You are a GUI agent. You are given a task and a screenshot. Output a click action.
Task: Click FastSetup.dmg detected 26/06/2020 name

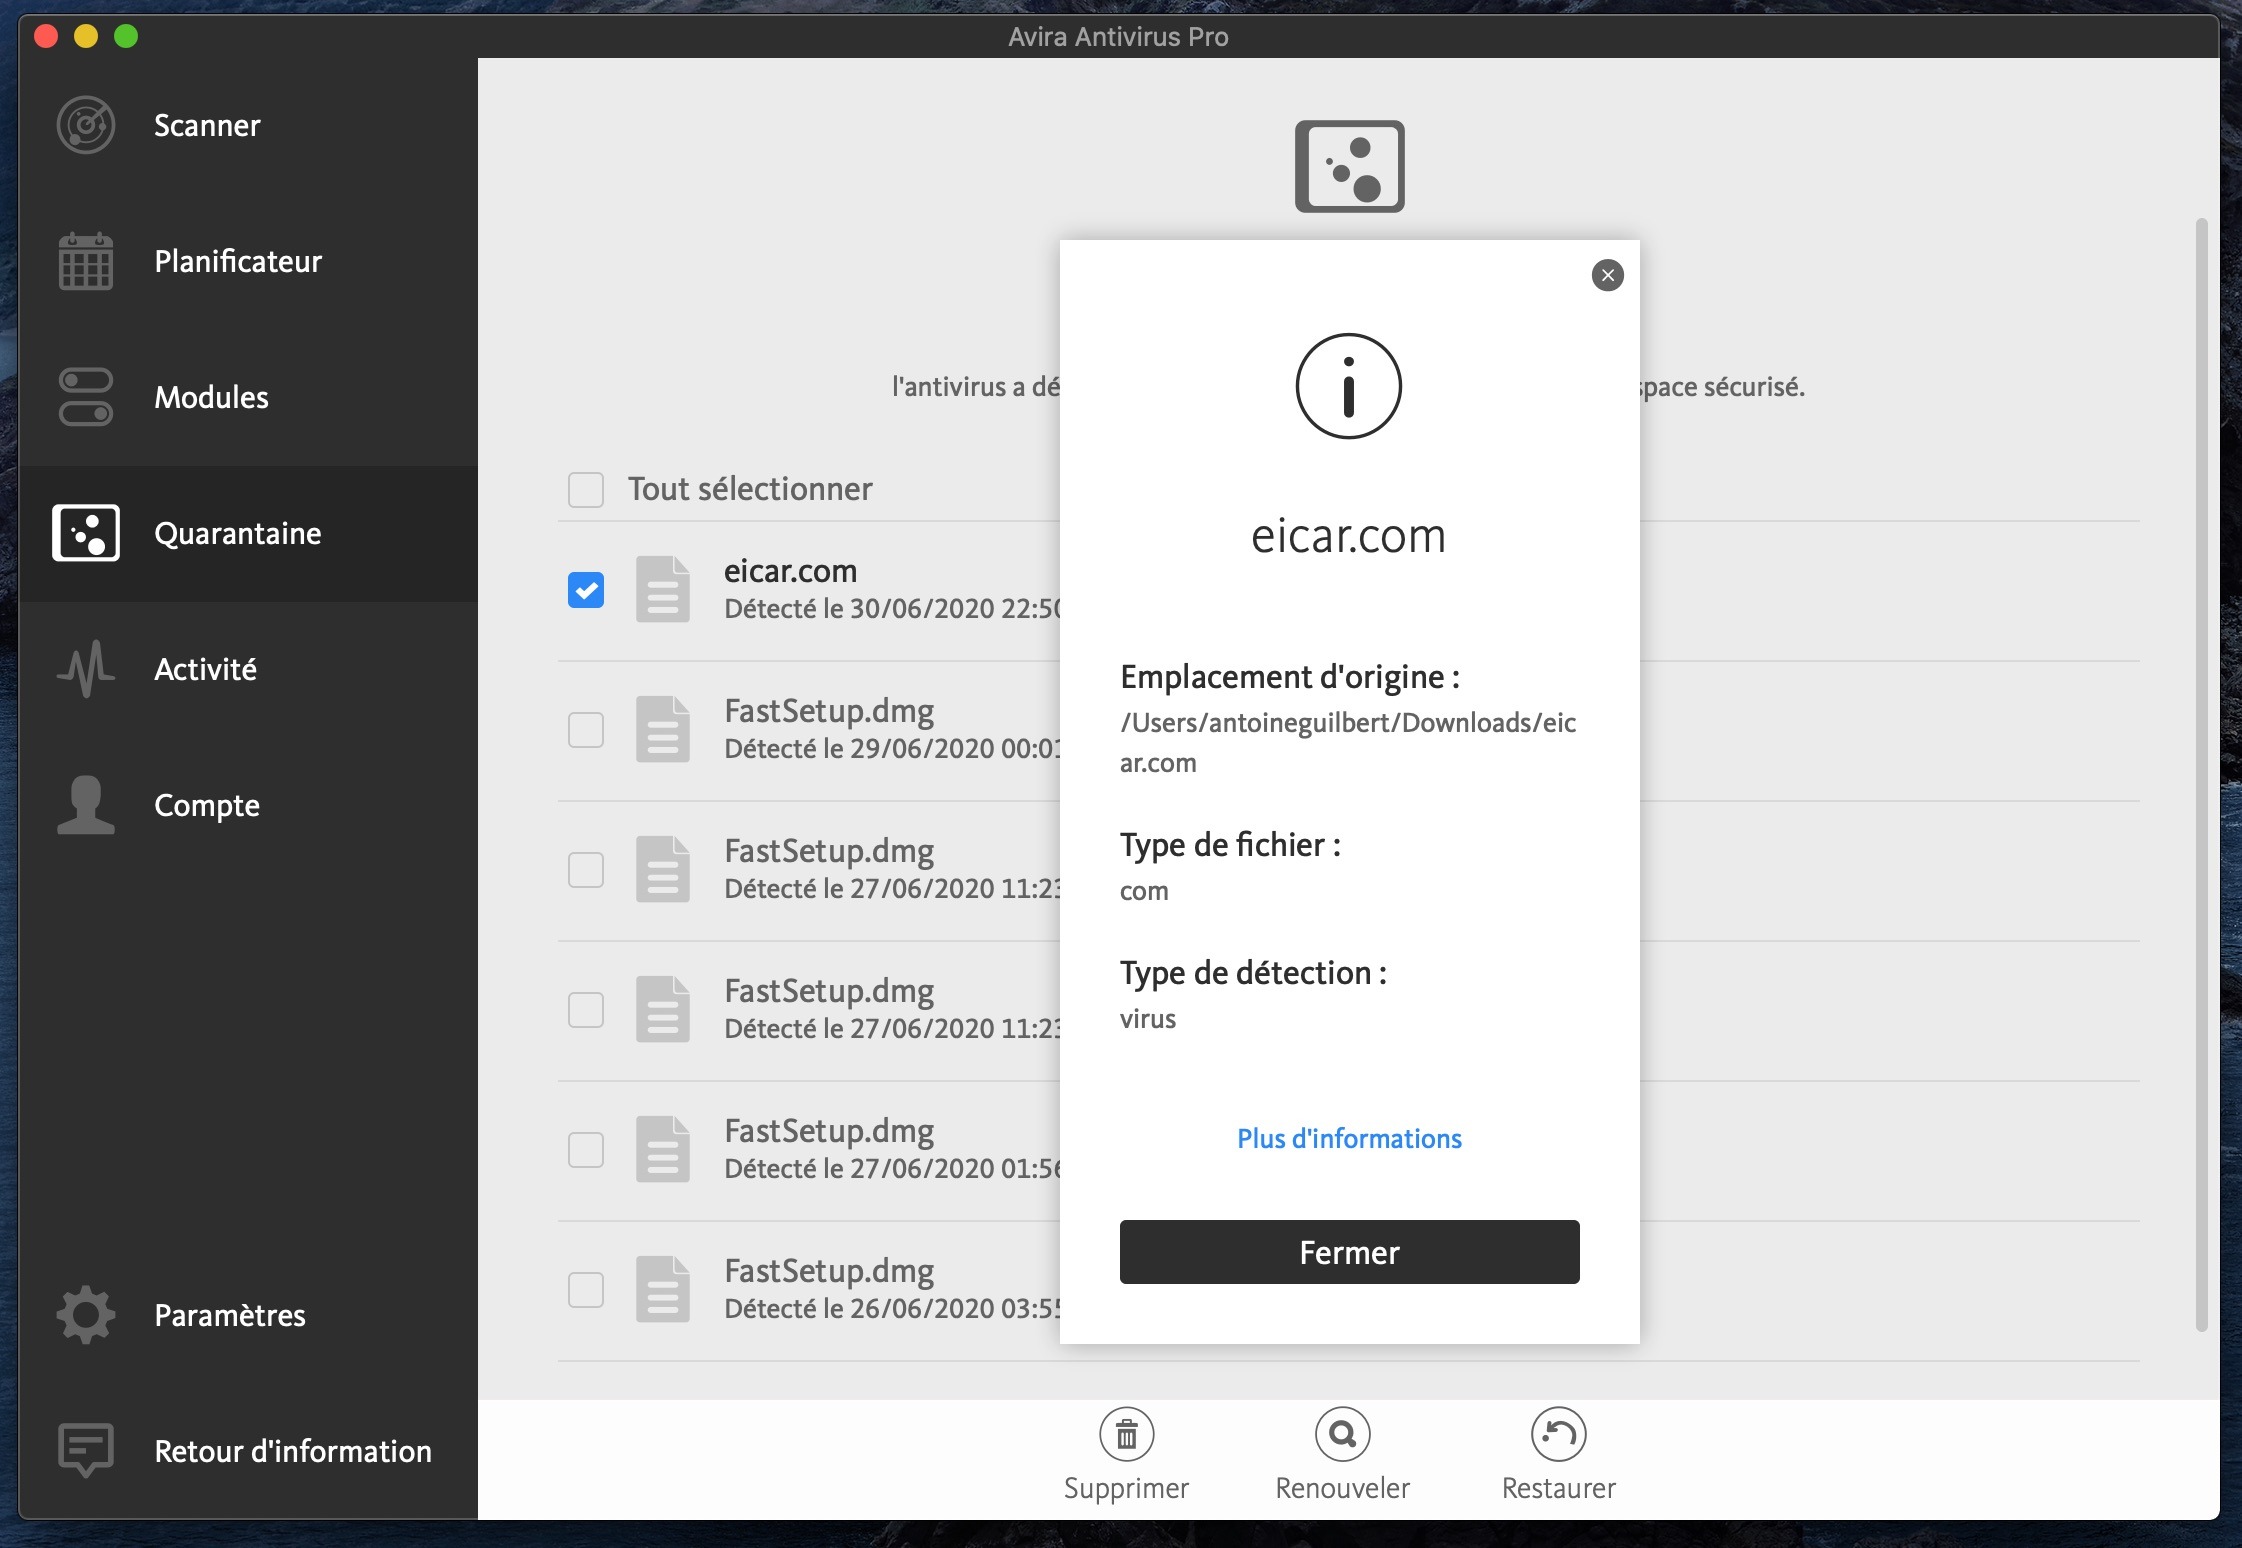829,1271
